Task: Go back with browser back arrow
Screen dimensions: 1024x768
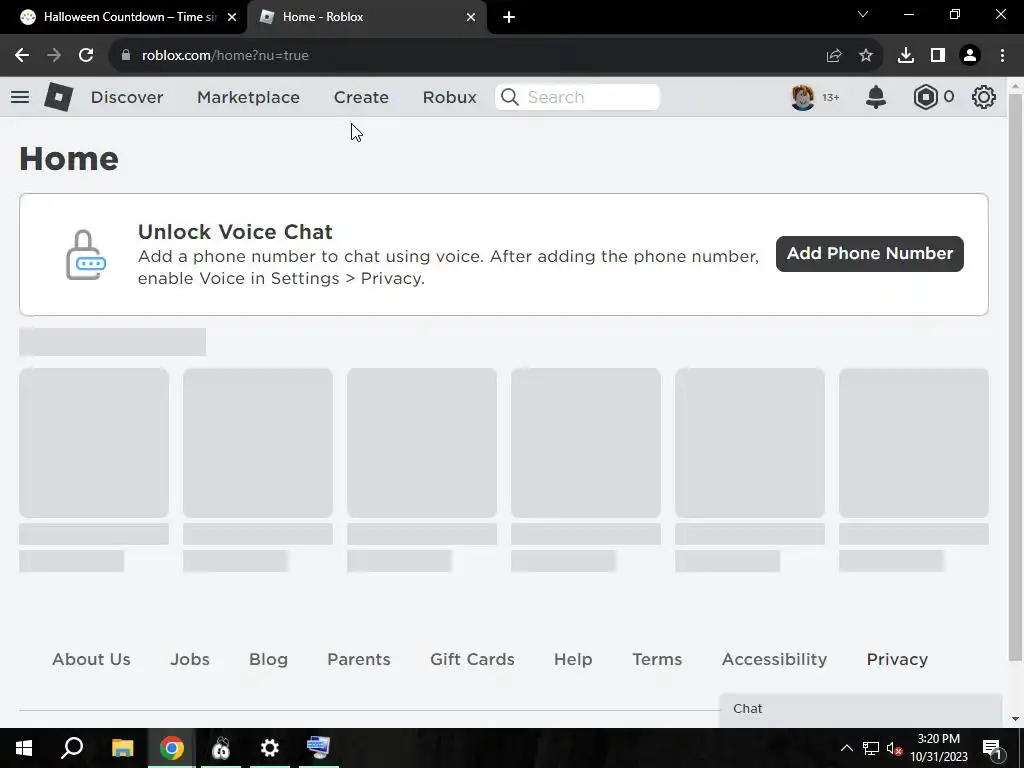Action: coord(22,56)
